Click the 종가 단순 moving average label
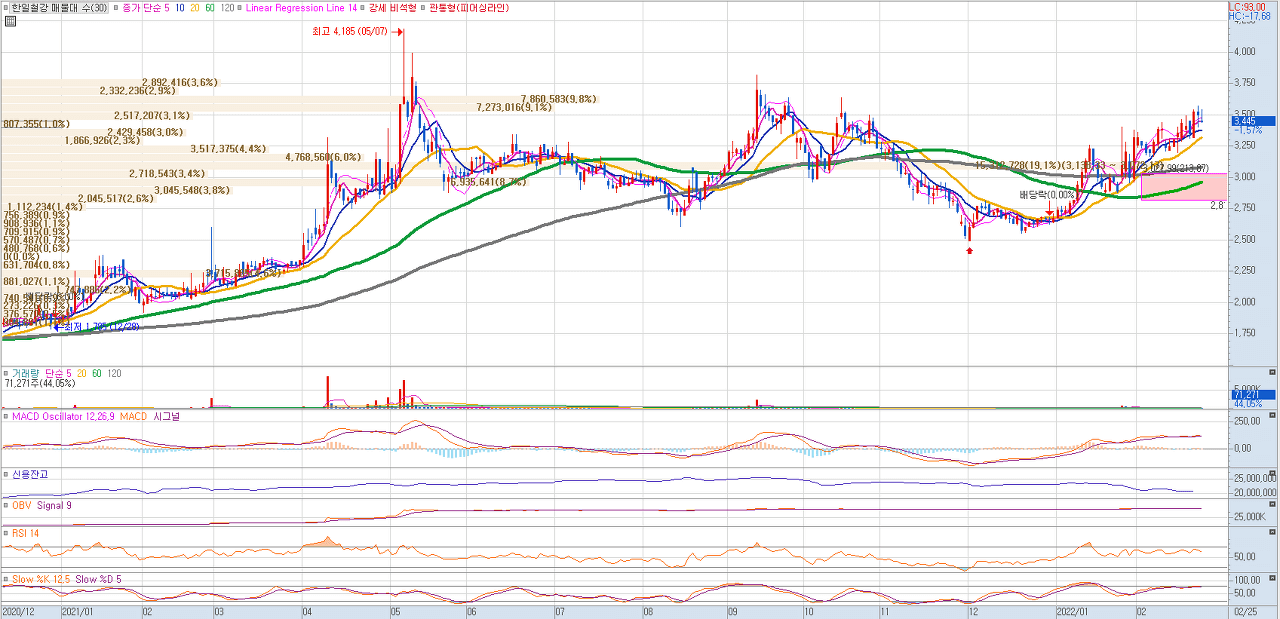The width and height of the screenshot is (1280, 619). click(143, 7)
